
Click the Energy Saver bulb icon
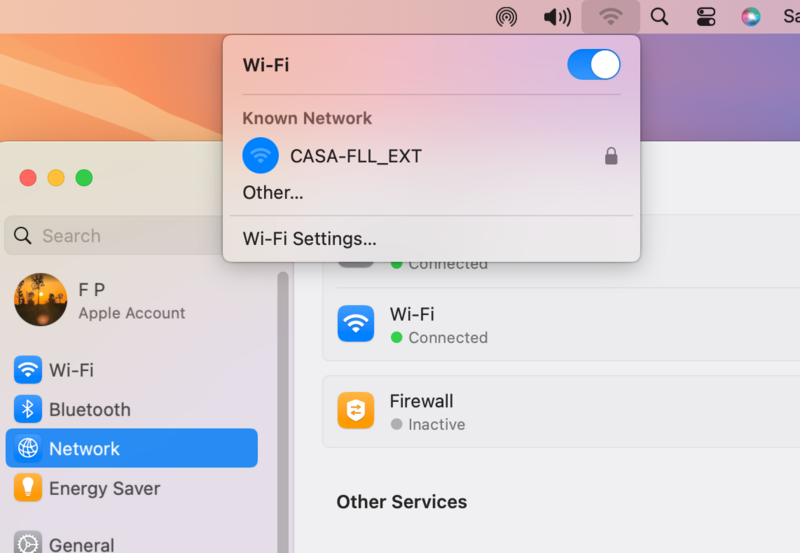tap(28, 488)
